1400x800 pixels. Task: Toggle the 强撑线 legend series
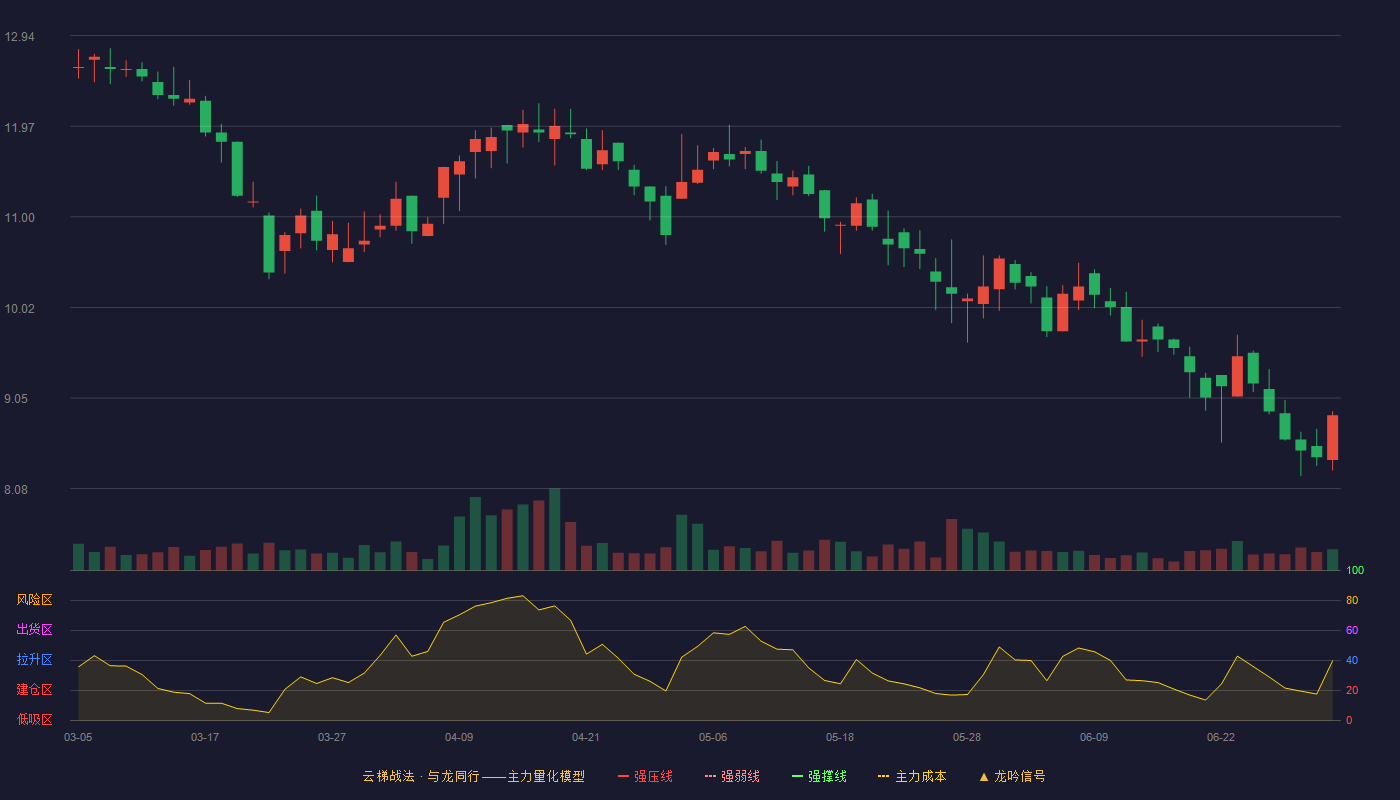point(819,776)
